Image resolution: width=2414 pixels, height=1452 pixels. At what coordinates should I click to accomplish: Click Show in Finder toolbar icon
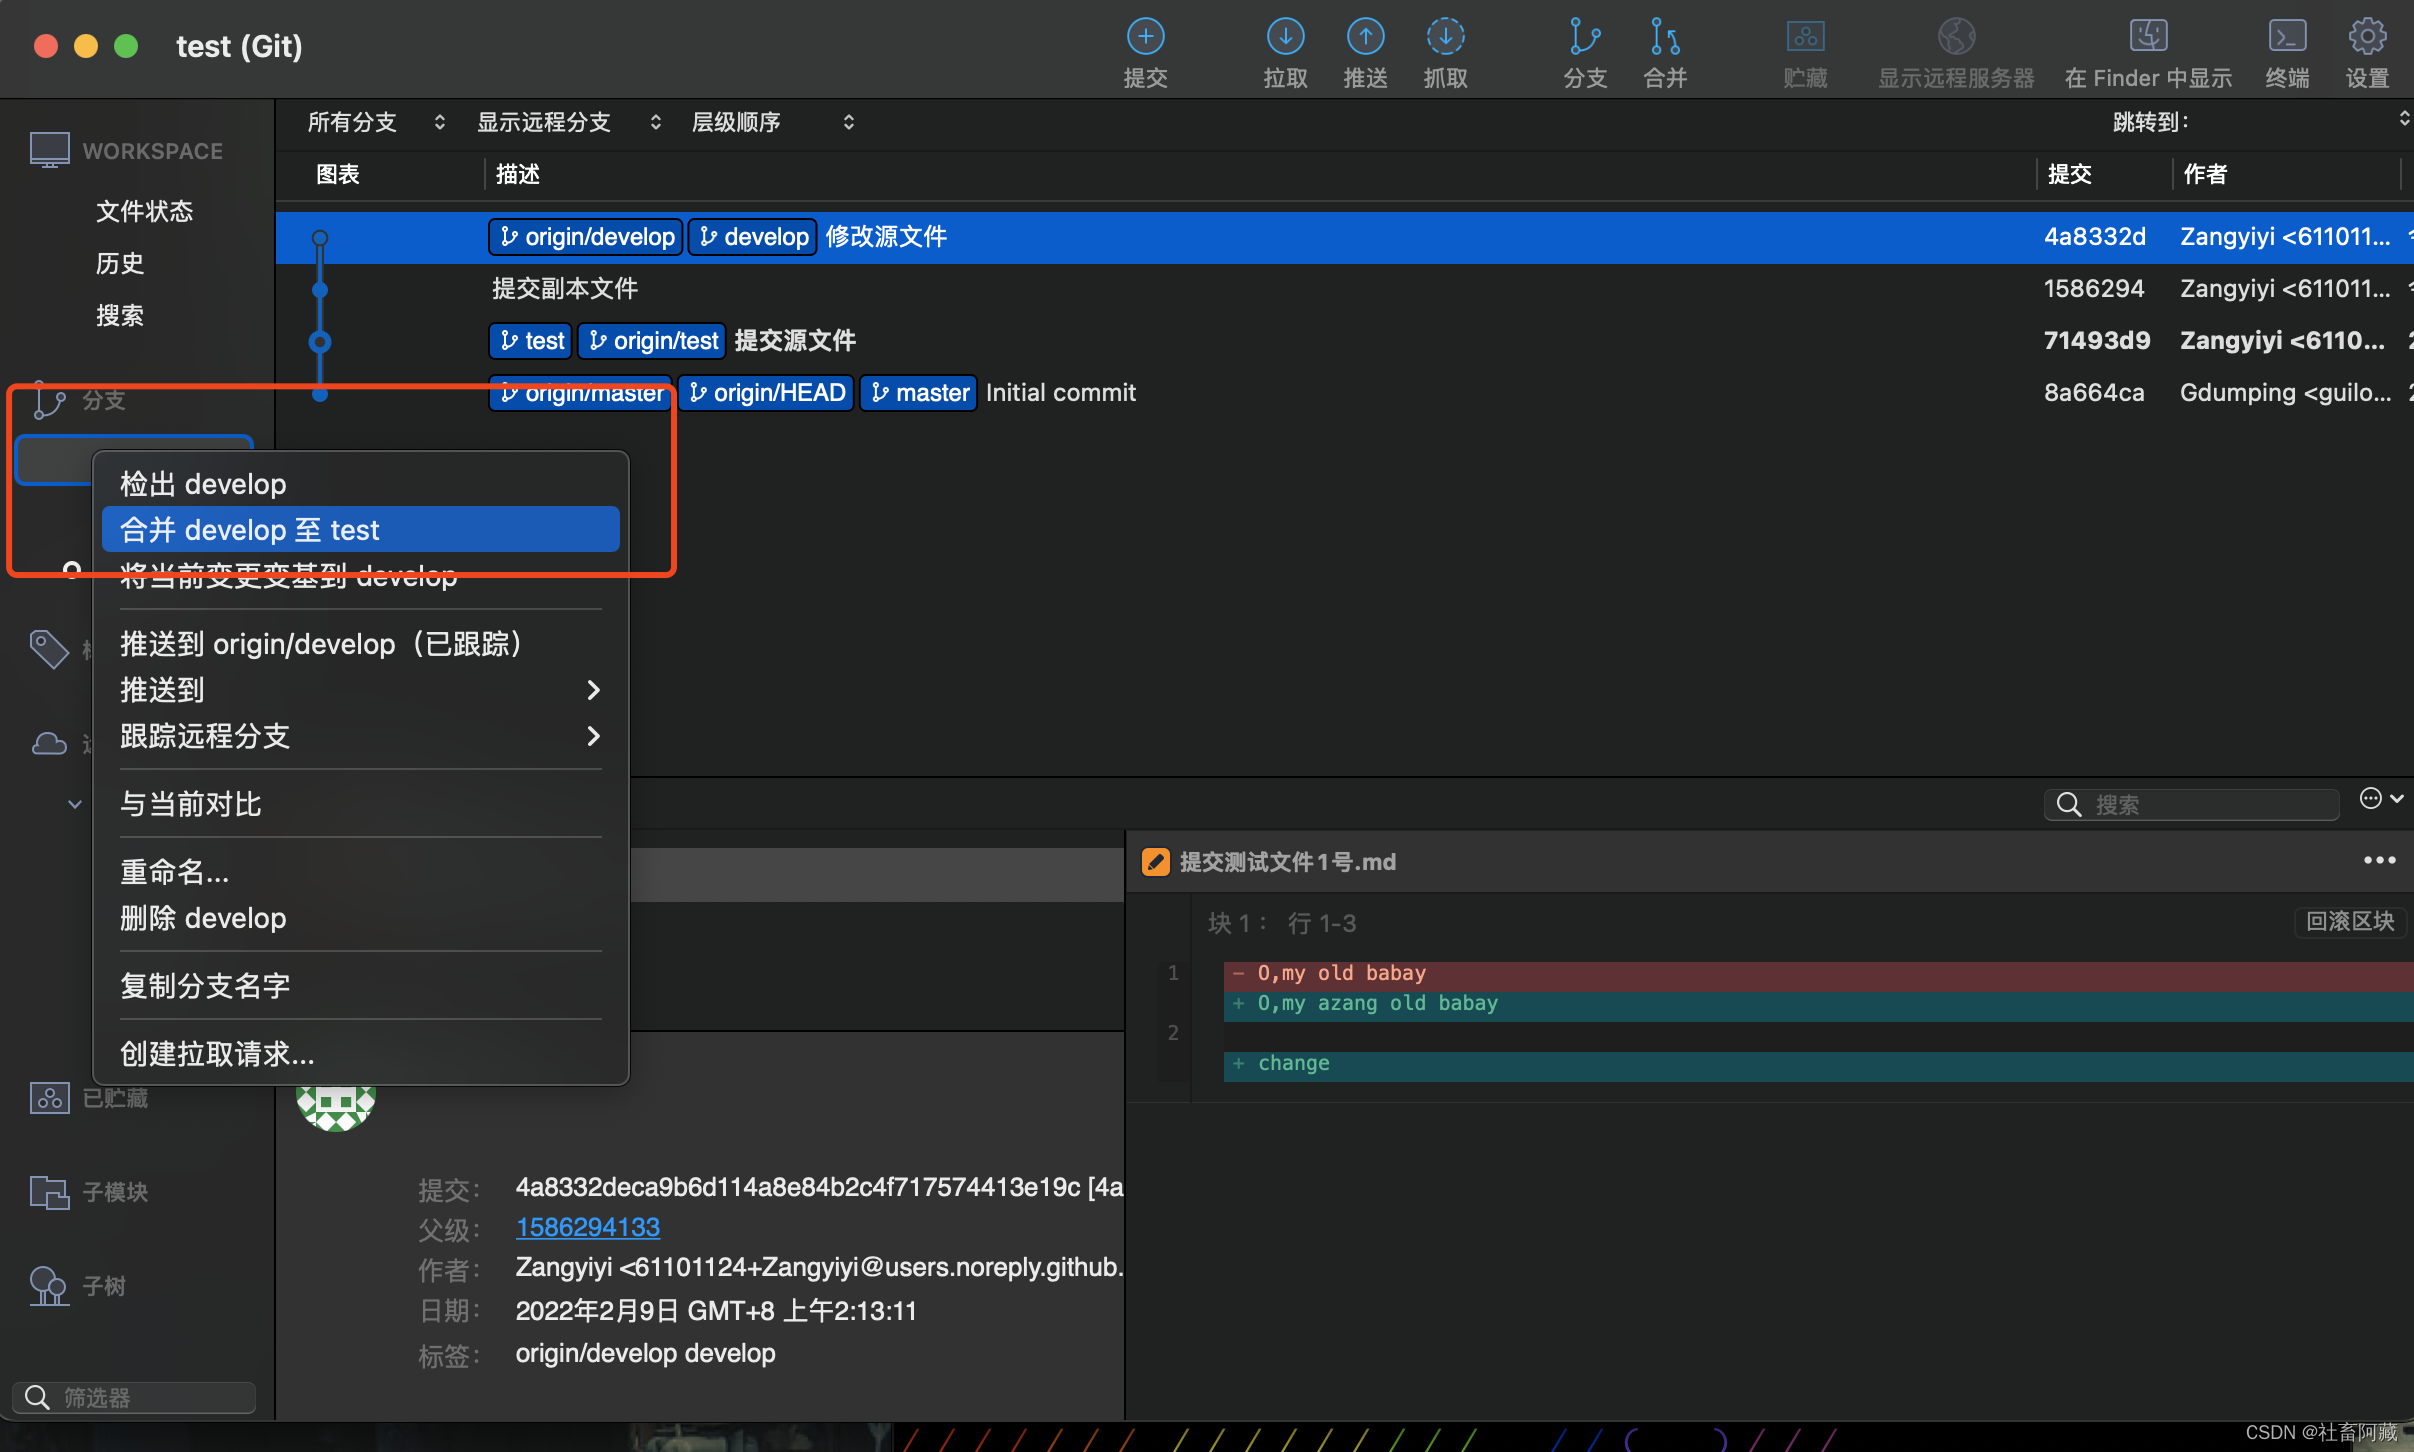(x=2148, y=38)
